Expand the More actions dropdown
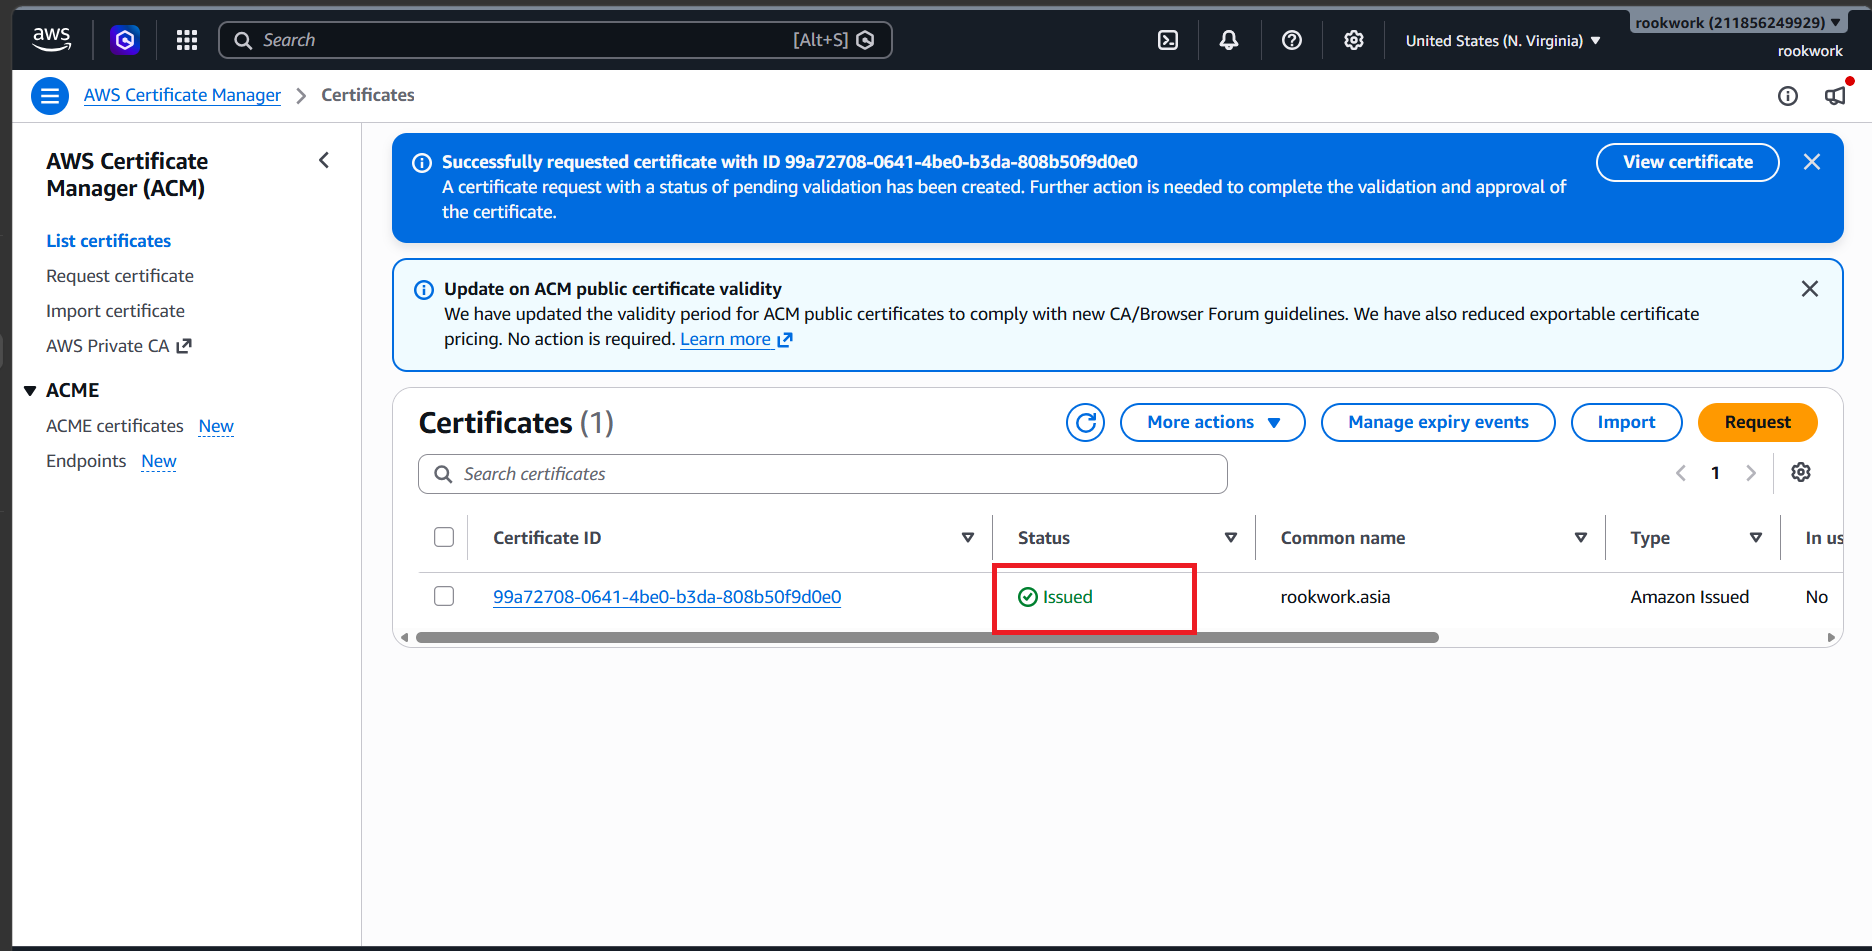1872x951 pixels. (1213, 422)
